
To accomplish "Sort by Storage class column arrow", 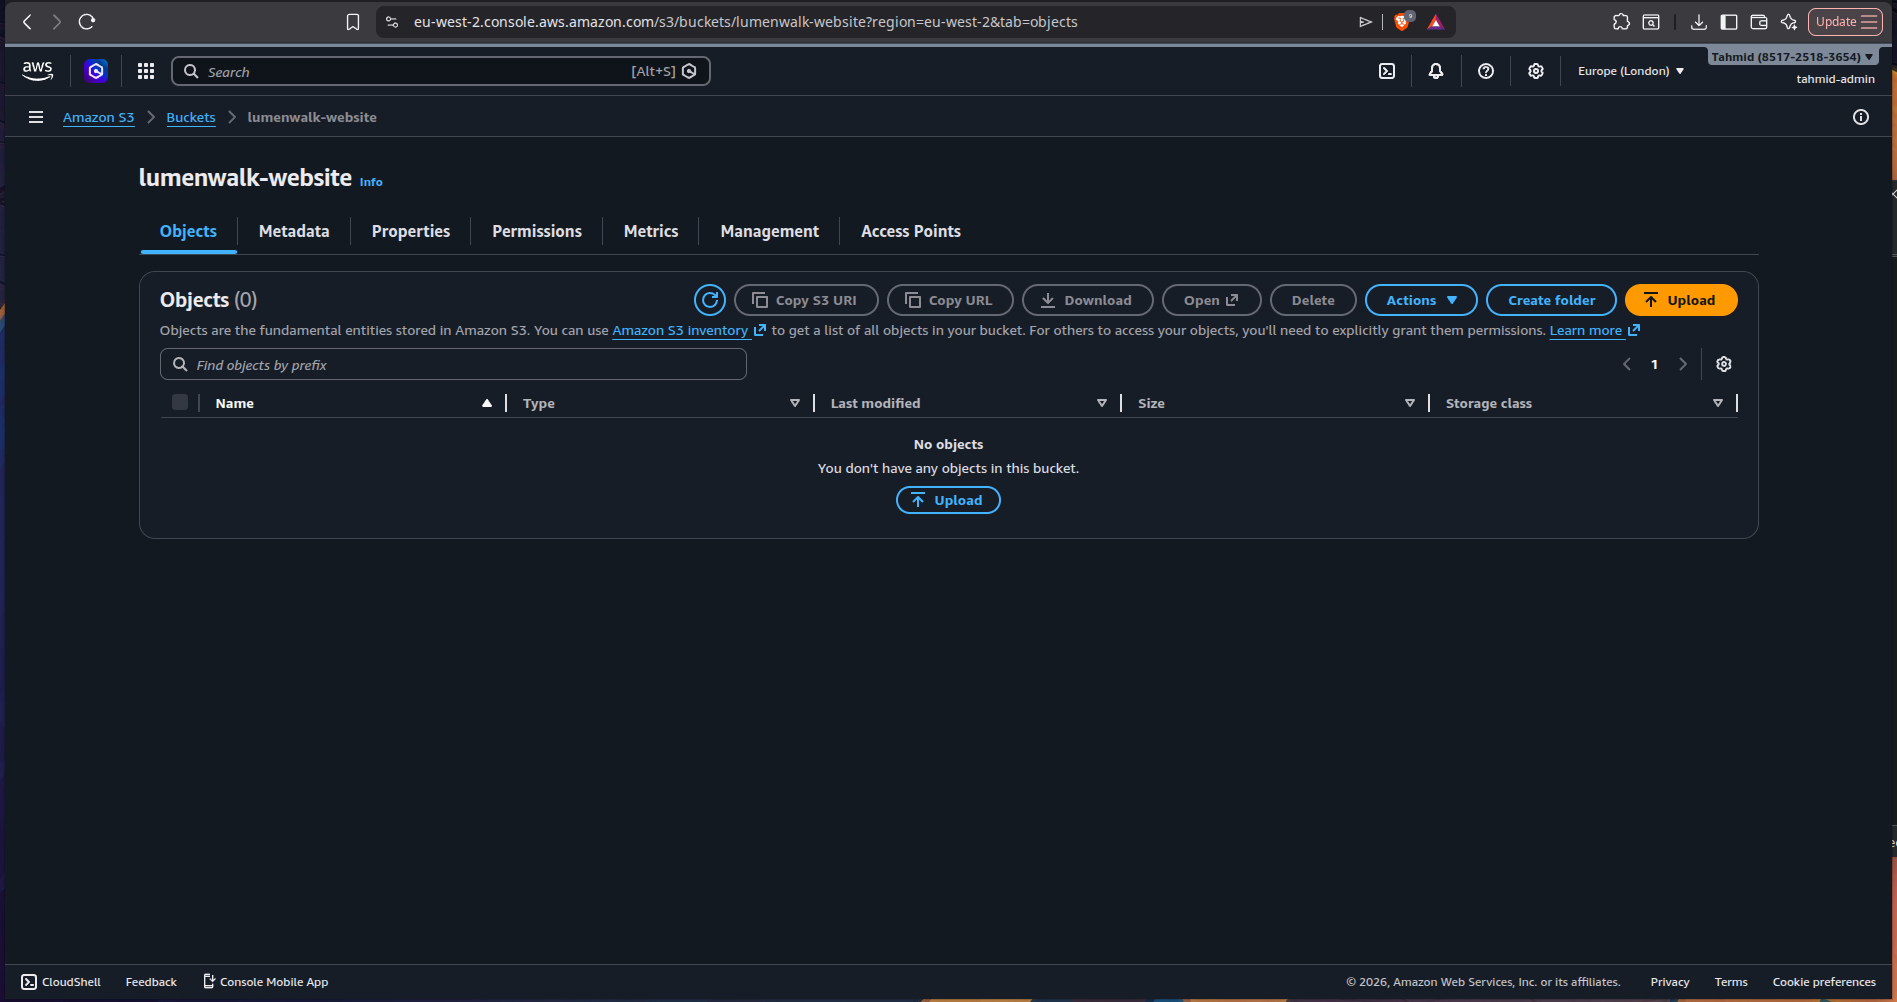I will 1718,403.
